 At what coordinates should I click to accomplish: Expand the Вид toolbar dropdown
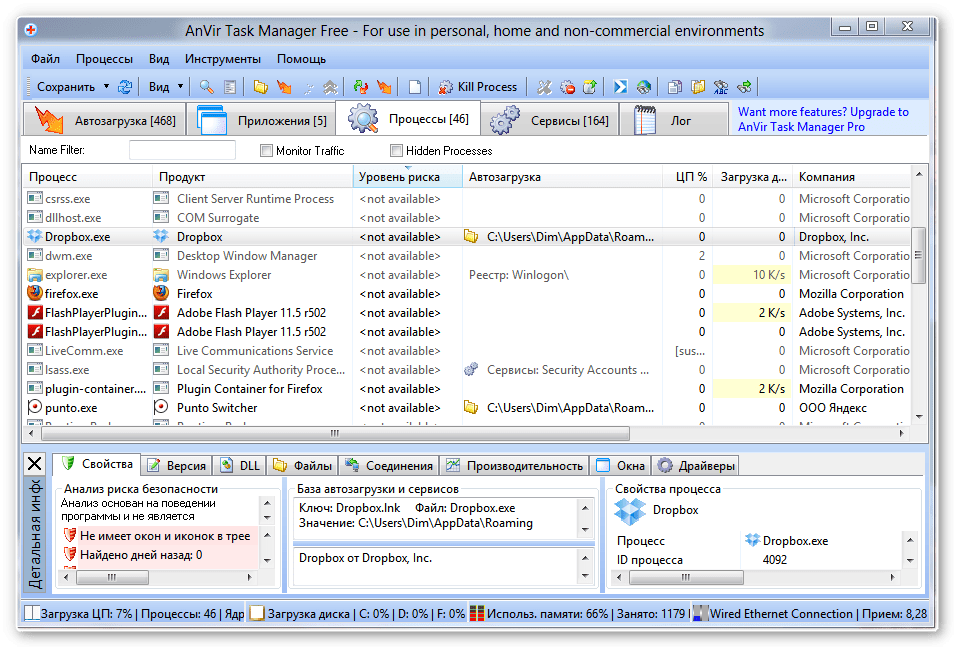pos(181,87)
